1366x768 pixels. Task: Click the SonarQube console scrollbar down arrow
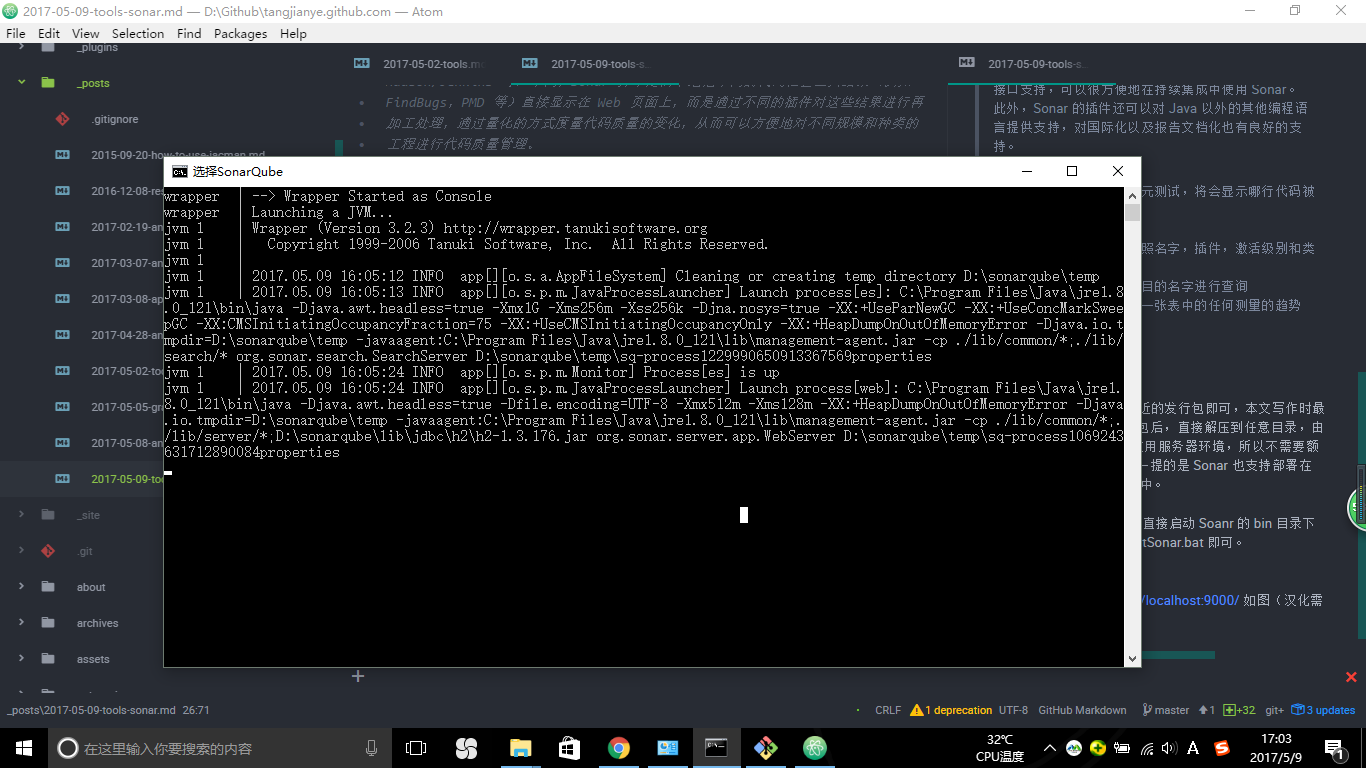click(x=1132, y=659)
